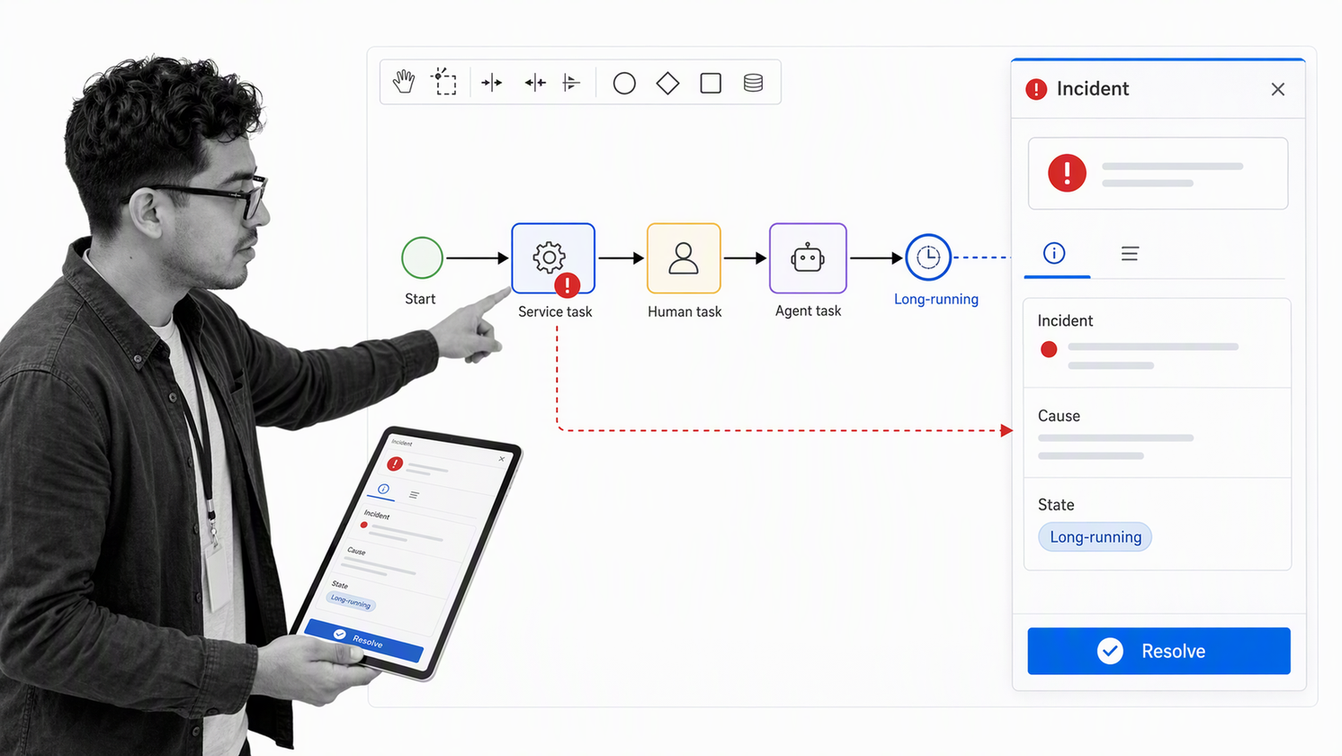Select the Human task person node
This screenshot has height=756, width=1342.
coord(684,258)
